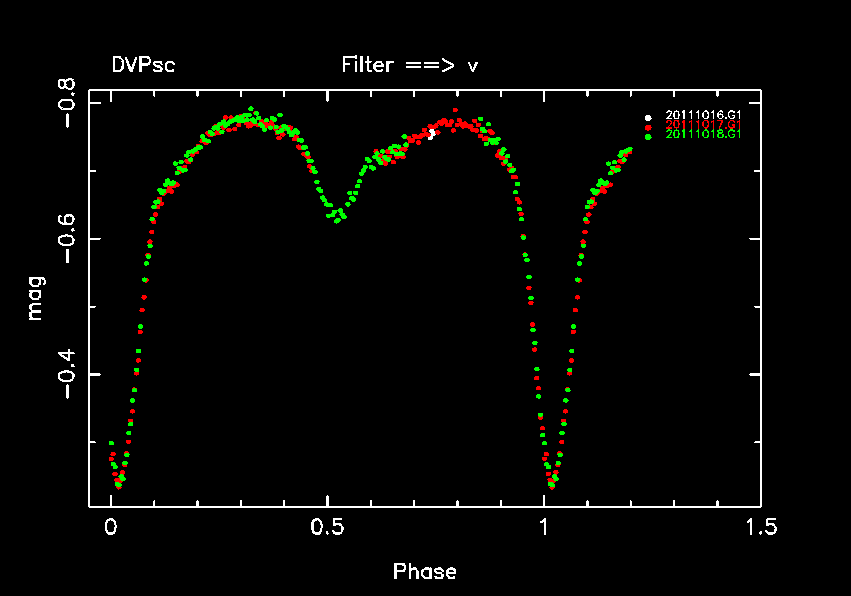Click the y-axis tick label -0.6
Viewport: 851px width, 596px height.
pyautogui.click(x=71, y=240)
